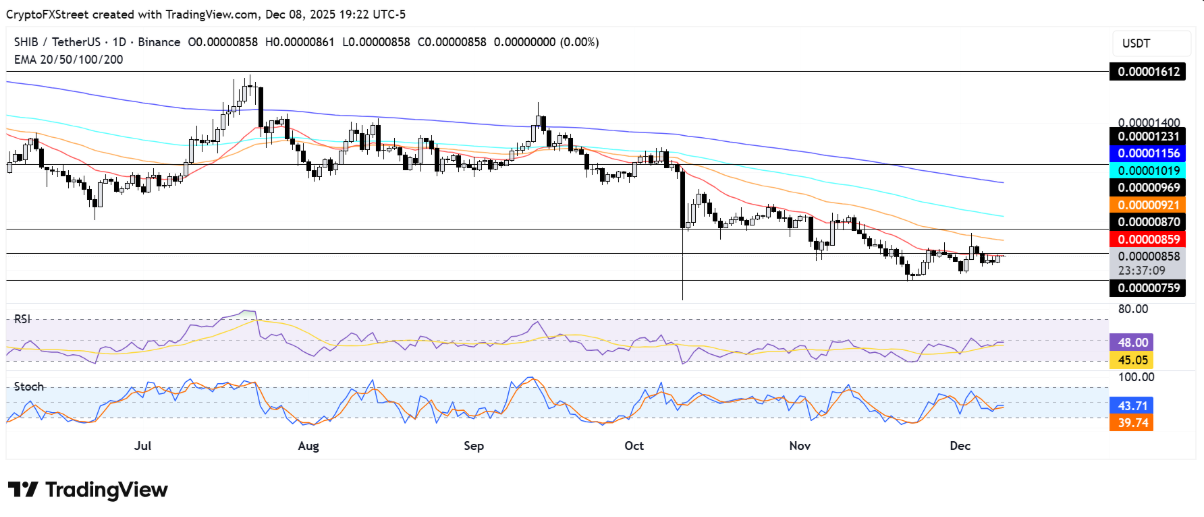
Task: Click the red 0.00000859 EMA price tag
Action: tap(1150, 239)
